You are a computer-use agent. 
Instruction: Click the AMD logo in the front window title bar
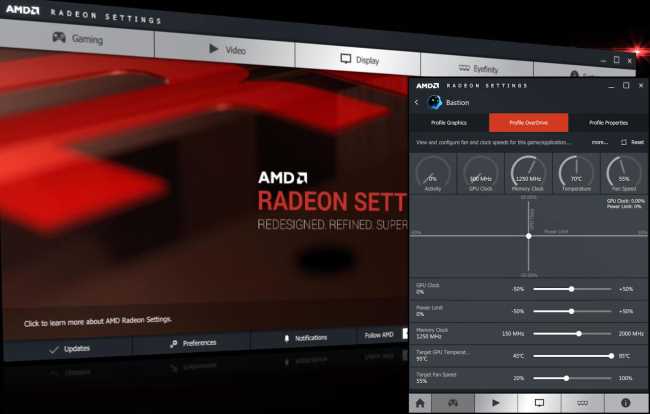click(x=427, y=85)
